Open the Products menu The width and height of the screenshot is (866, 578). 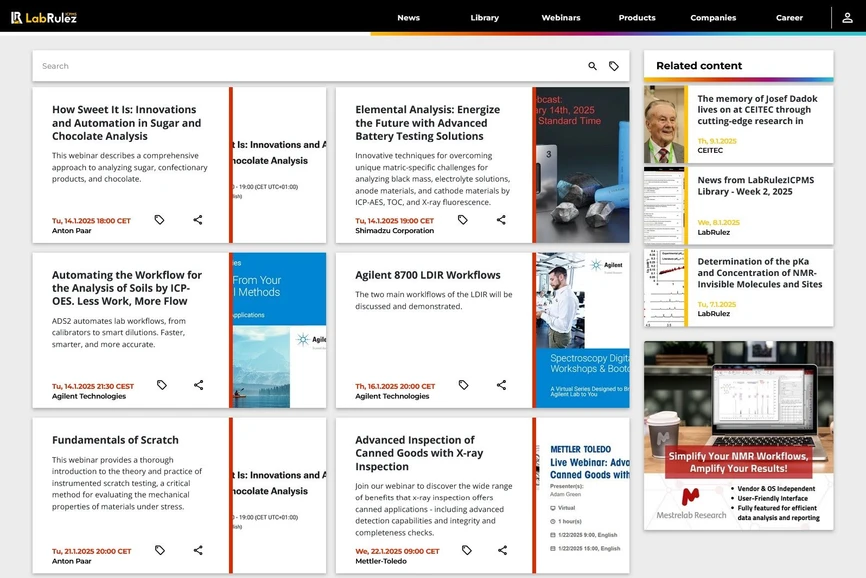click(x=637, y=18)
